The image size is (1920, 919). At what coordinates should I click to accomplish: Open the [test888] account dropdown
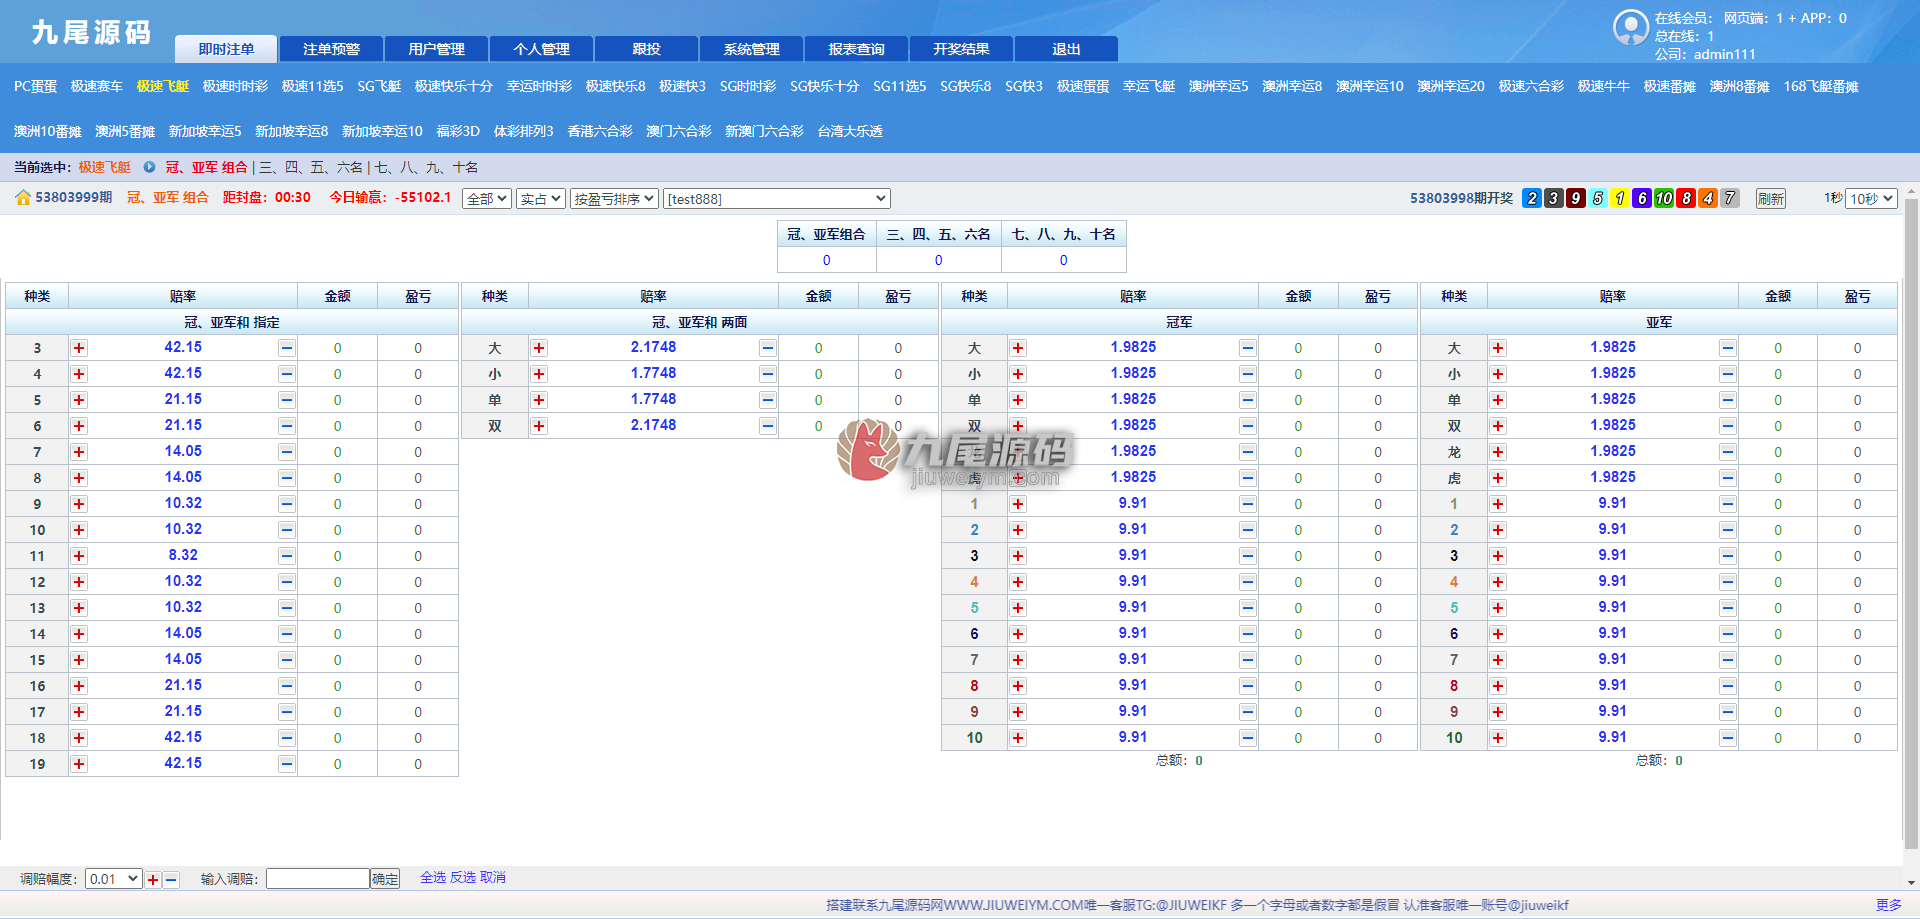coord(777,199)
